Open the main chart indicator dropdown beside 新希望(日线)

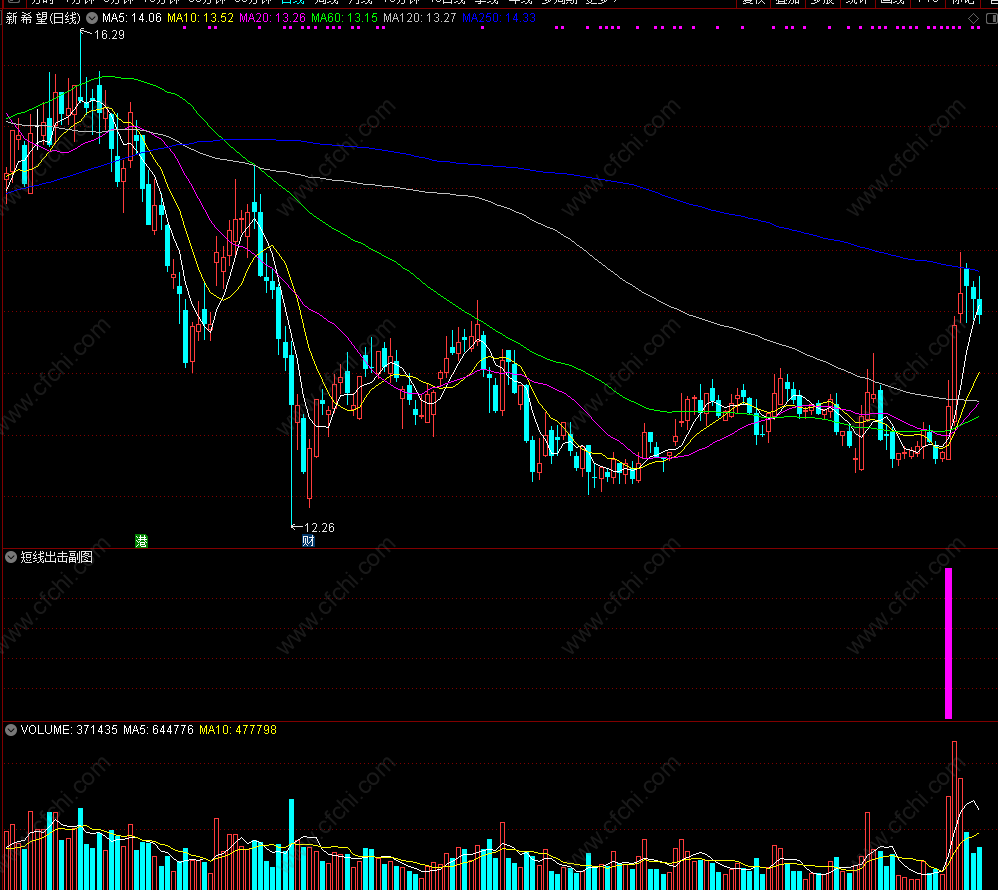pyautogui.click(x=92, y=18)
